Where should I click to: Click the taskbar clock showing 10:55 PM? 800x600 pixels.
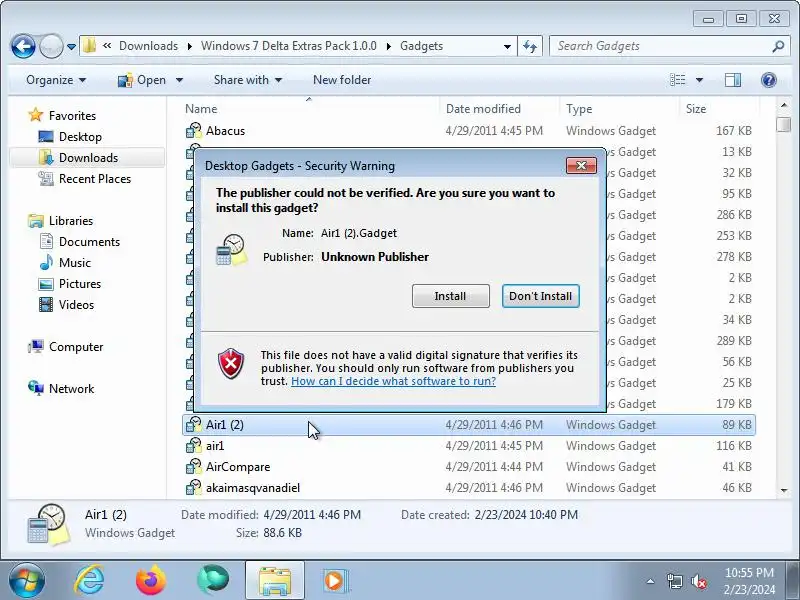pos(749,581)
